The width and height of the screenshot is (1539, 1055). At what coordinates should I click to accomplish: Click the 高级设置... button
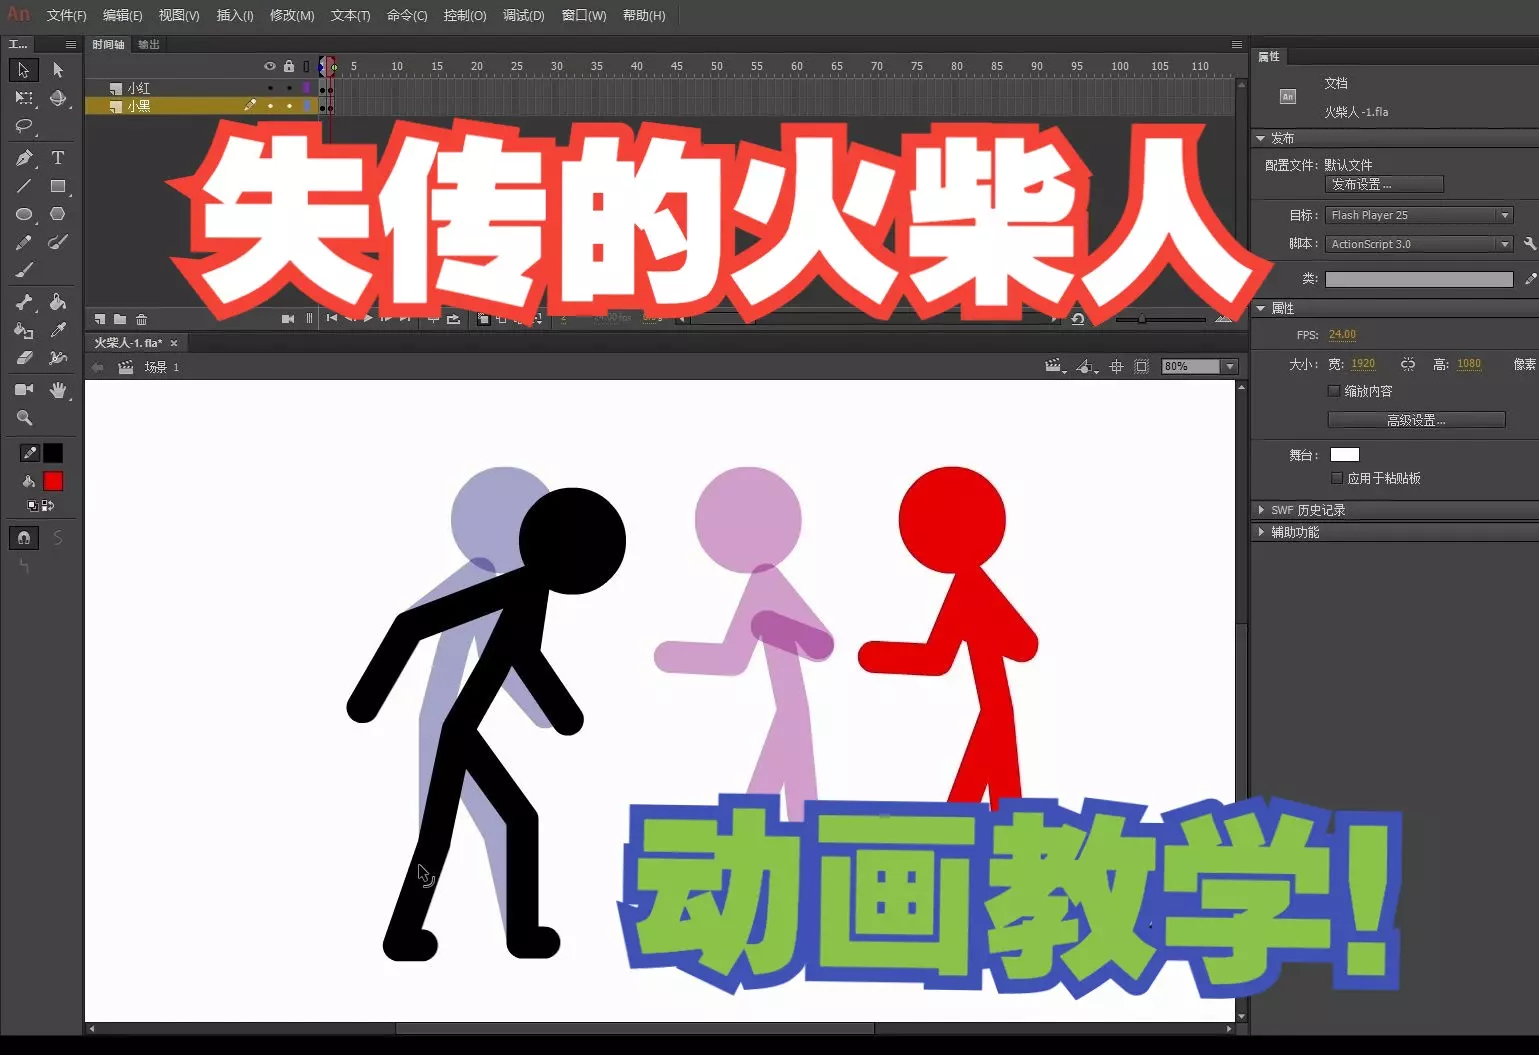1416,420
